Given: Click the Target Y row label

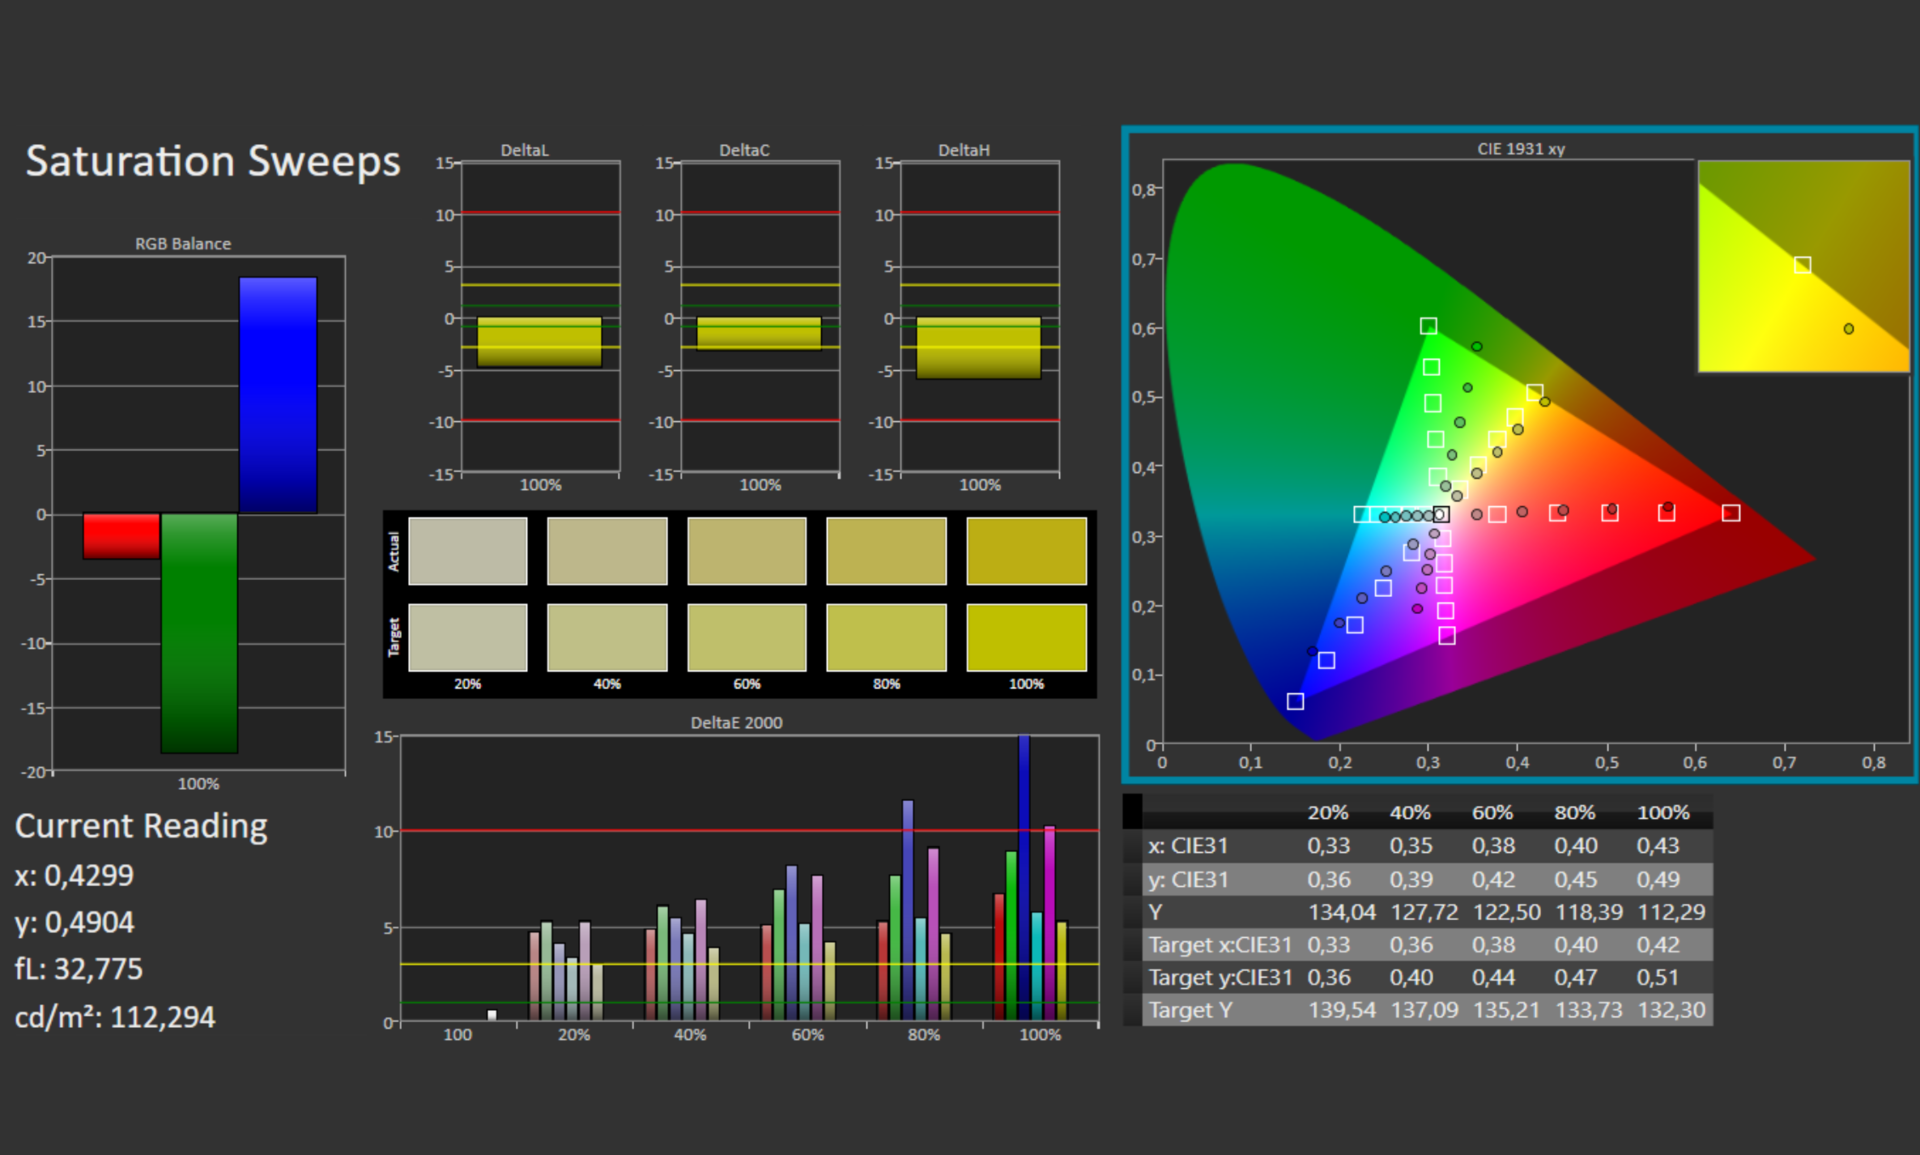Looking at the screenshot, I should coord(1190,1010).
